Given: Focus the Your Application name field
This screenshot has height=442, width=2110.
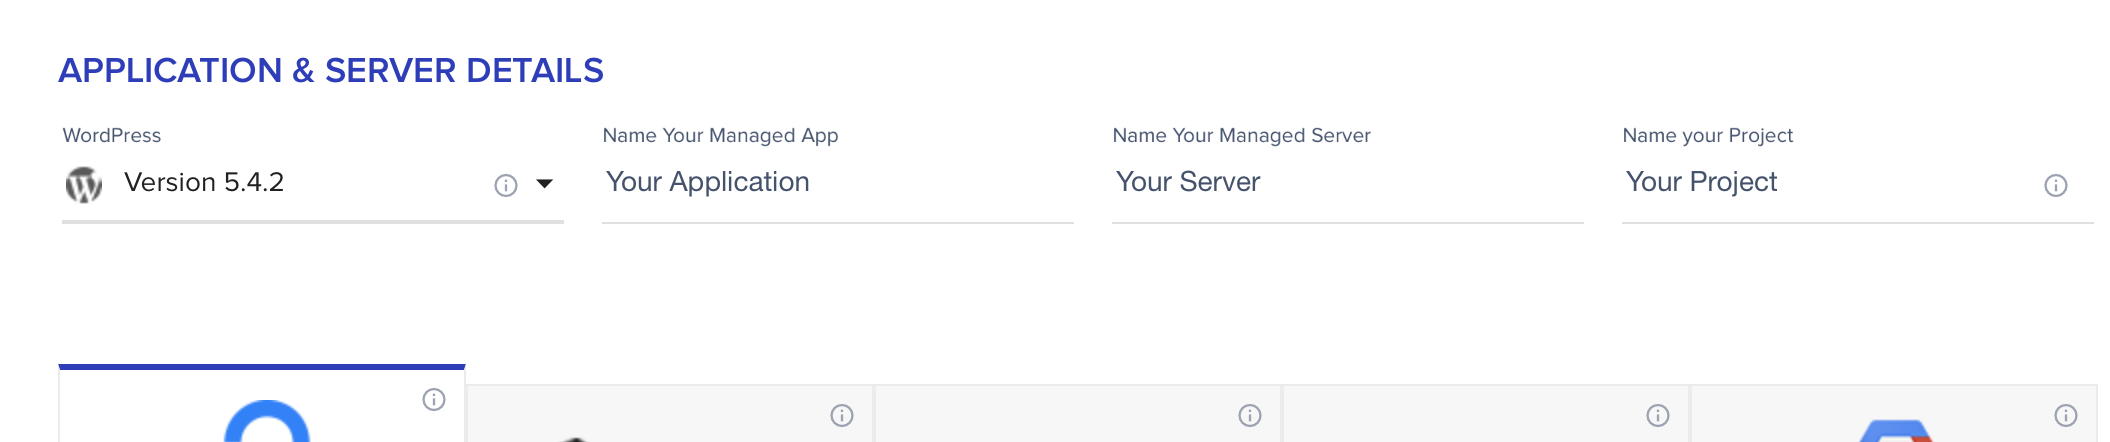Looking at the screenshot, I should (838, 183).
